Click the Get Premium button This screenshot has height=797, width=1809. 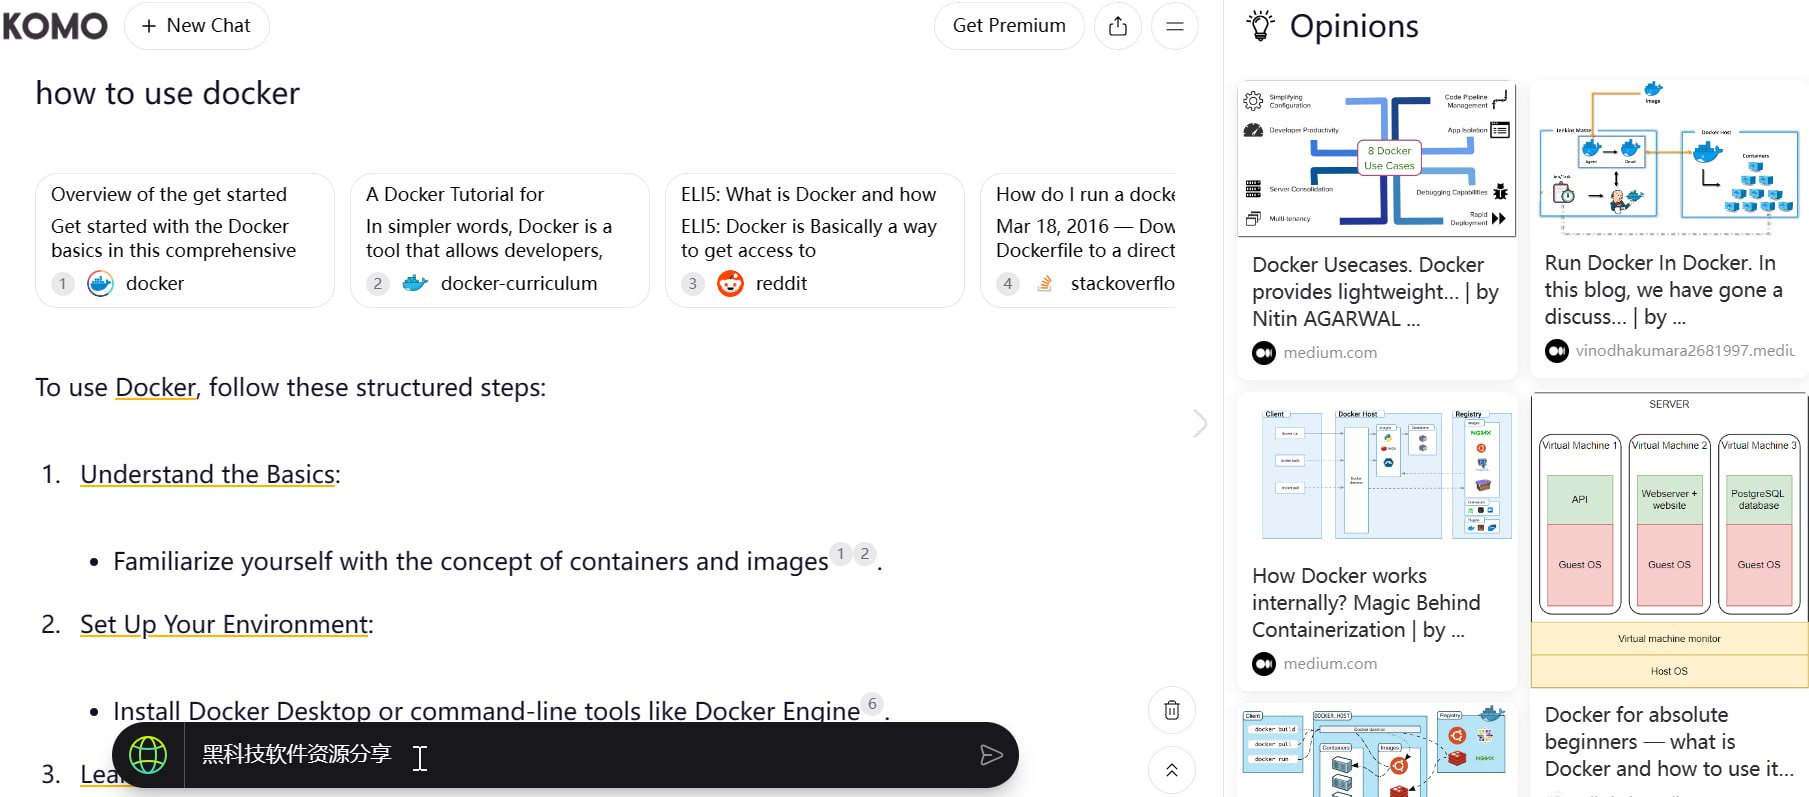pyautogui.click(x=1009, y=26)
